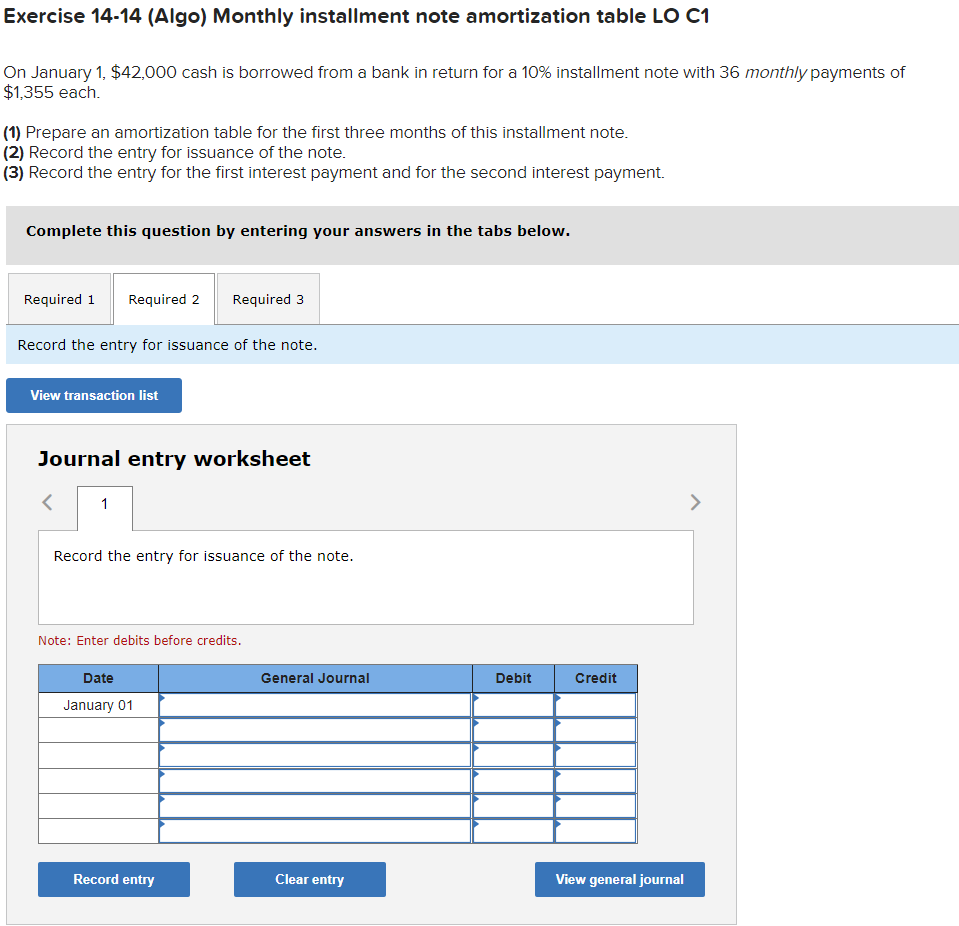This screenshot has height=926, width=959.
Task: Click the January 01 date cell
Action: point(97,704)
